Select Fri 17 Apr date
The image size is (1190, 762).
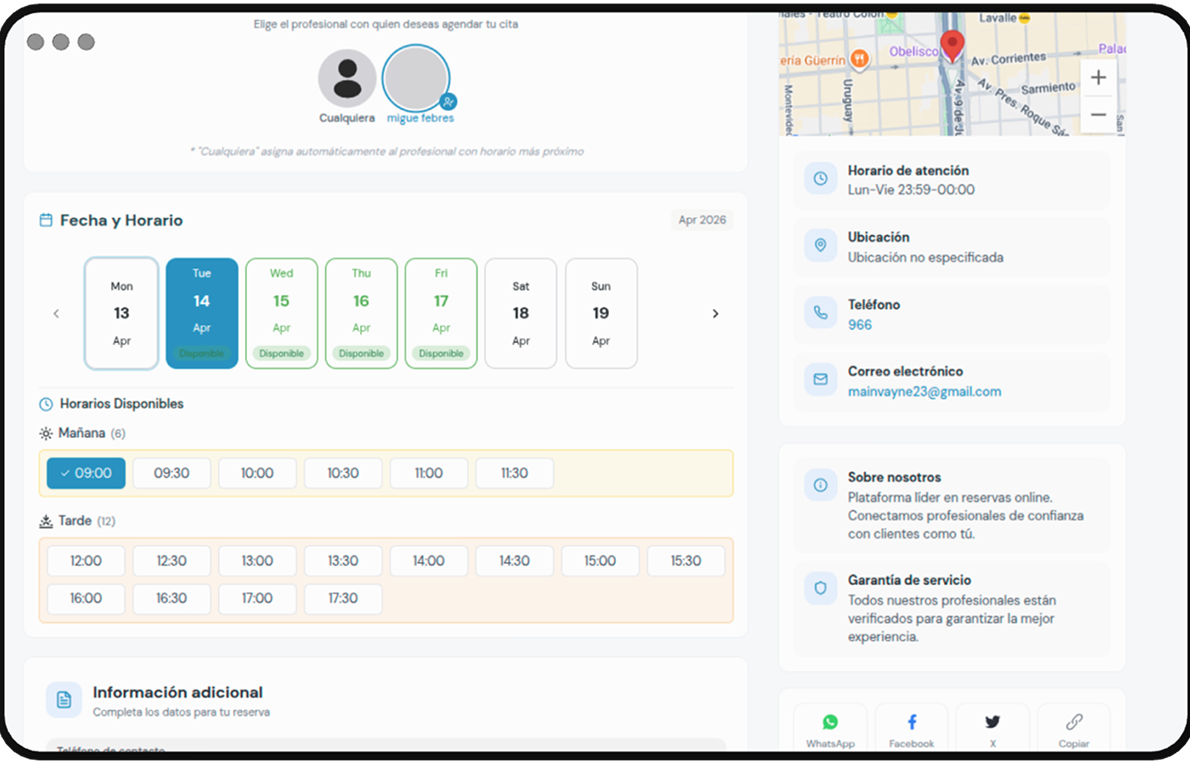(x=441, y=313)
